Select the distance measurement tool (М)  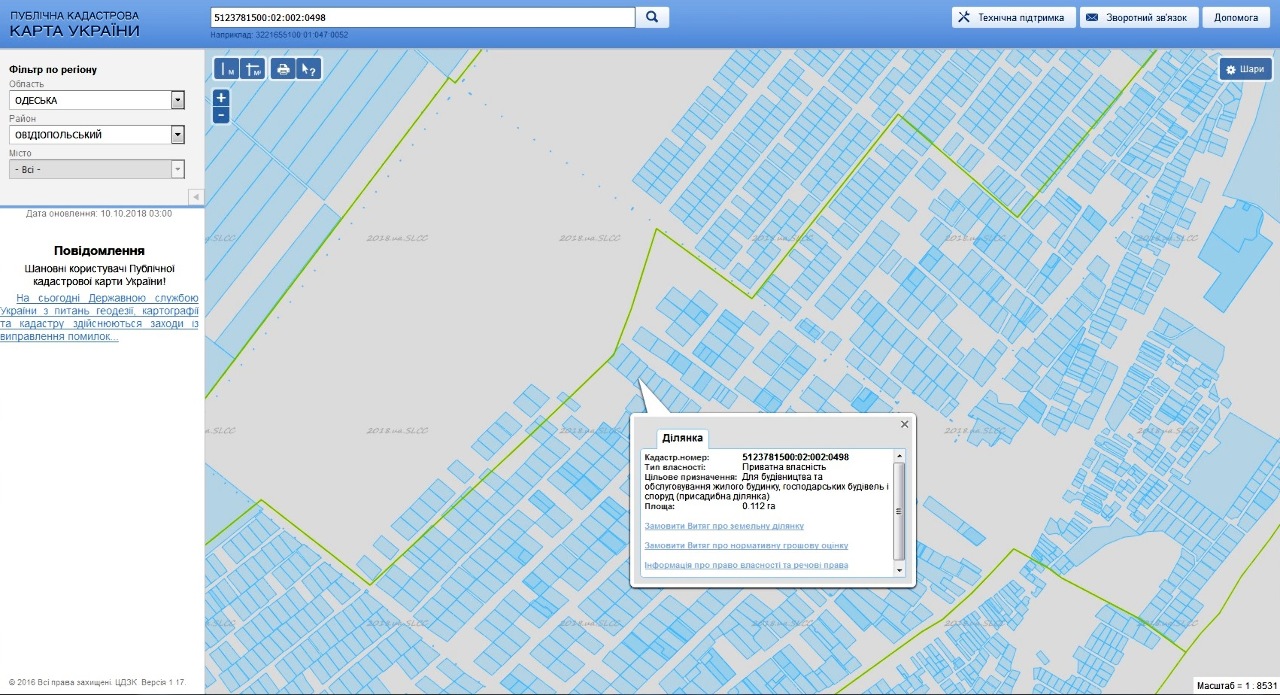click(228, 69)
